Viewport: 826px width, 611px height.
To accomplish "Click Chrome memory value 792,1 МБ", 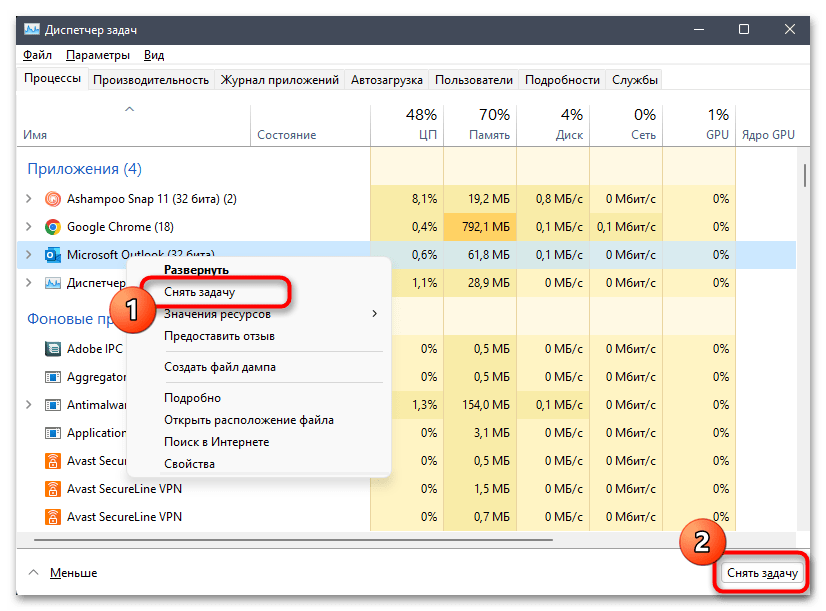I will (486, 227).
